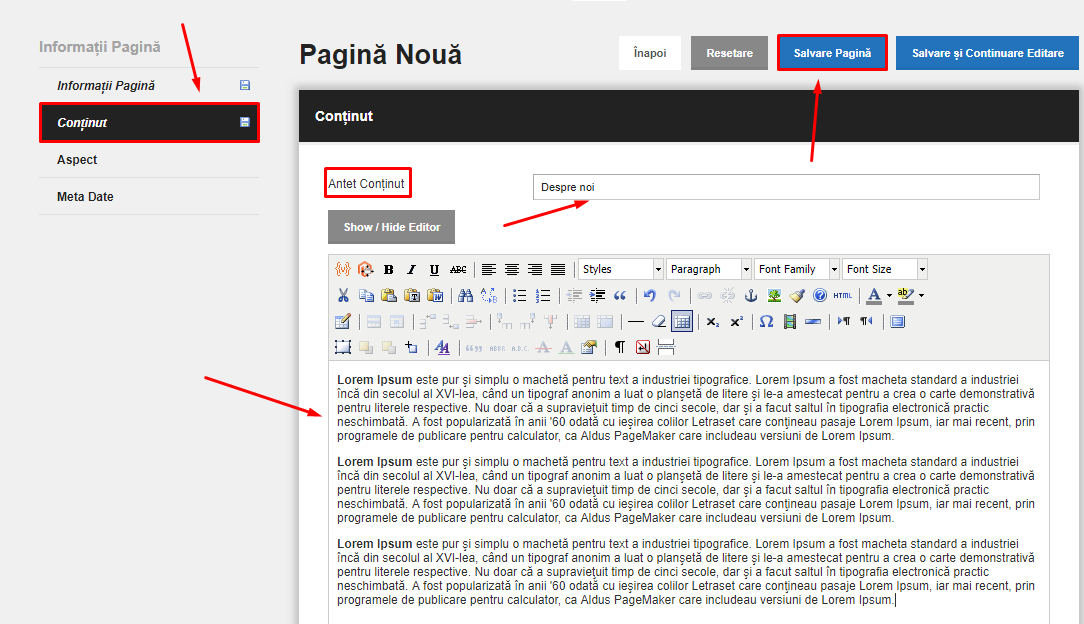Insert a new table with the pencil icon
Image resolution: width=1084 pixels, height=624 pixels.
click(343, 322)
